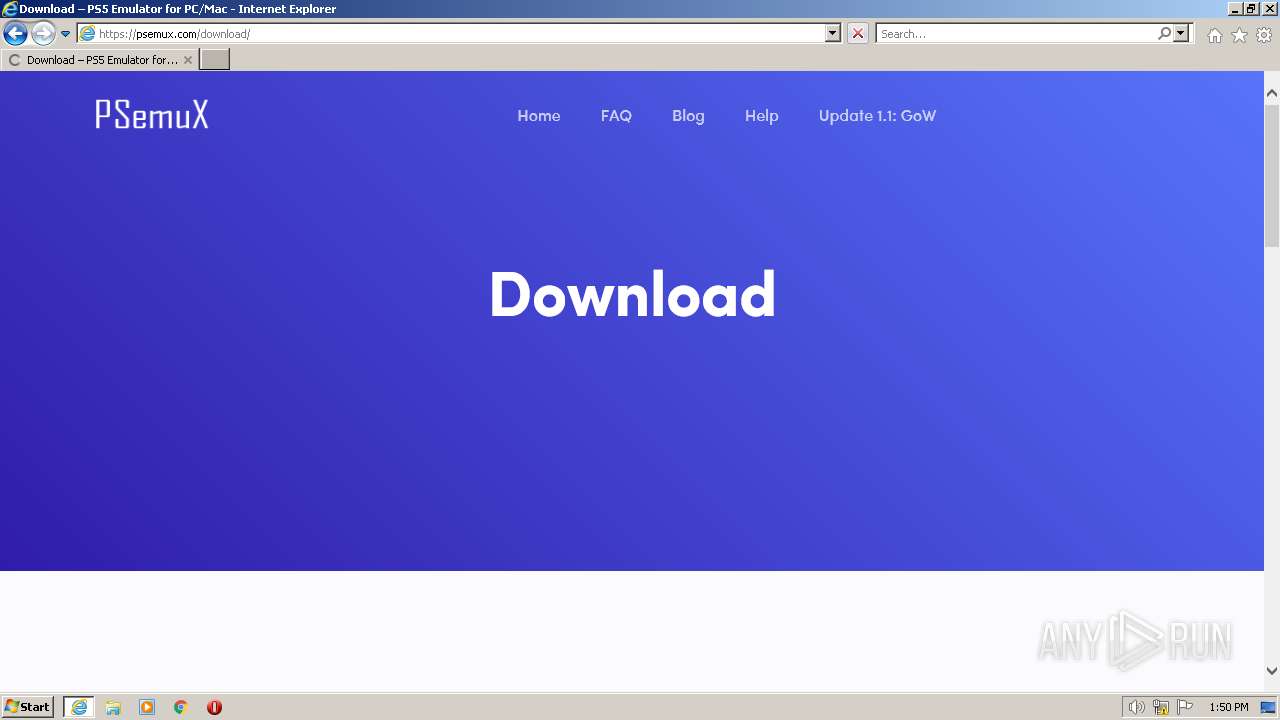The width and height of the screenshot is (1280, 720).
Task: Close the Download – PS5 Emulator tab
Action: pyautogui.click(x=187, y=60)
